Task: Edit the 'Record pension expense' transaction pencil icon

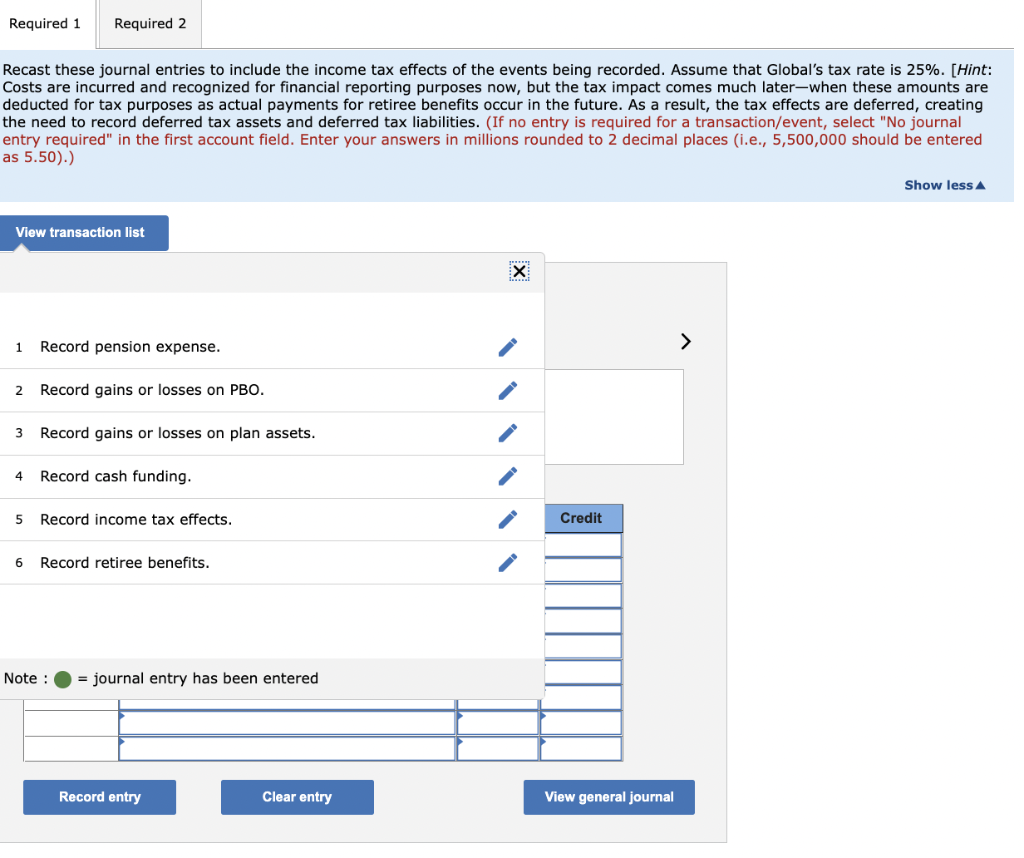Action: [508, 347]
